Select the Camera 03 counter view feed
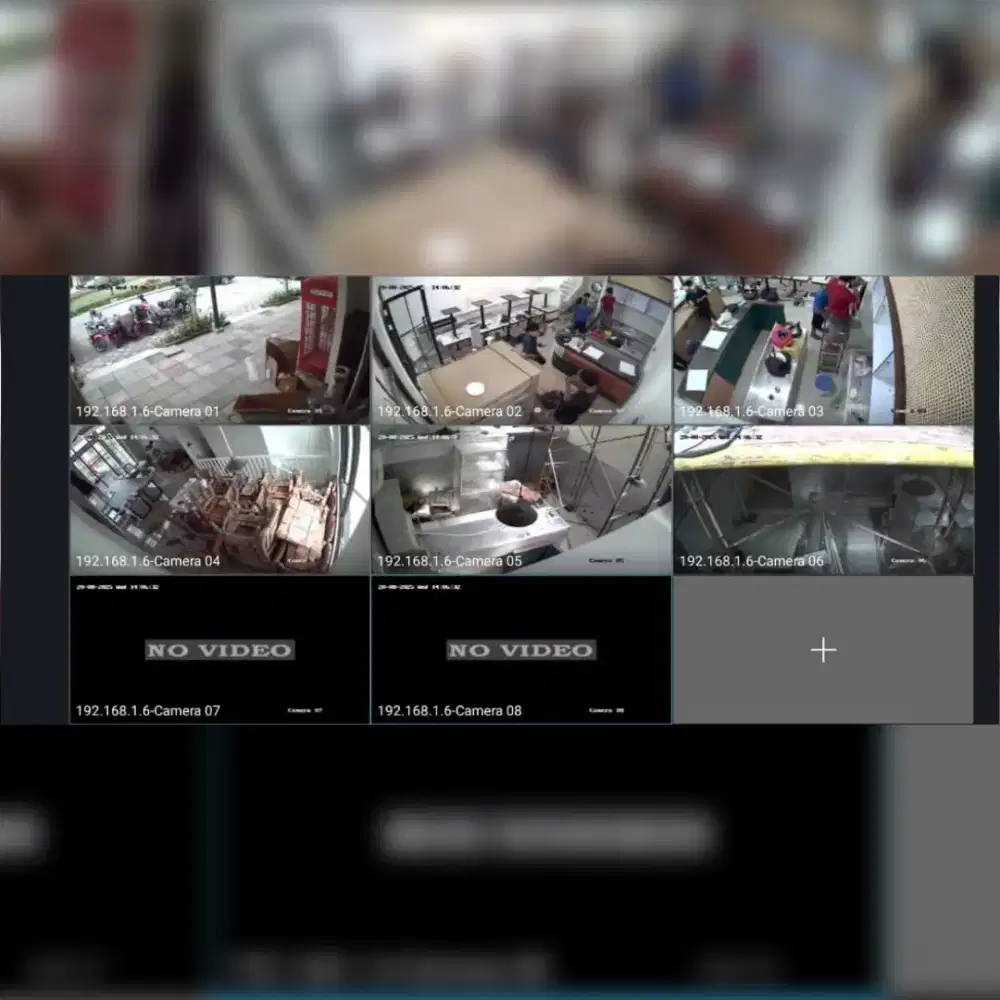The height and width of the screenshot is (1000, 1000). click(823, 345)
